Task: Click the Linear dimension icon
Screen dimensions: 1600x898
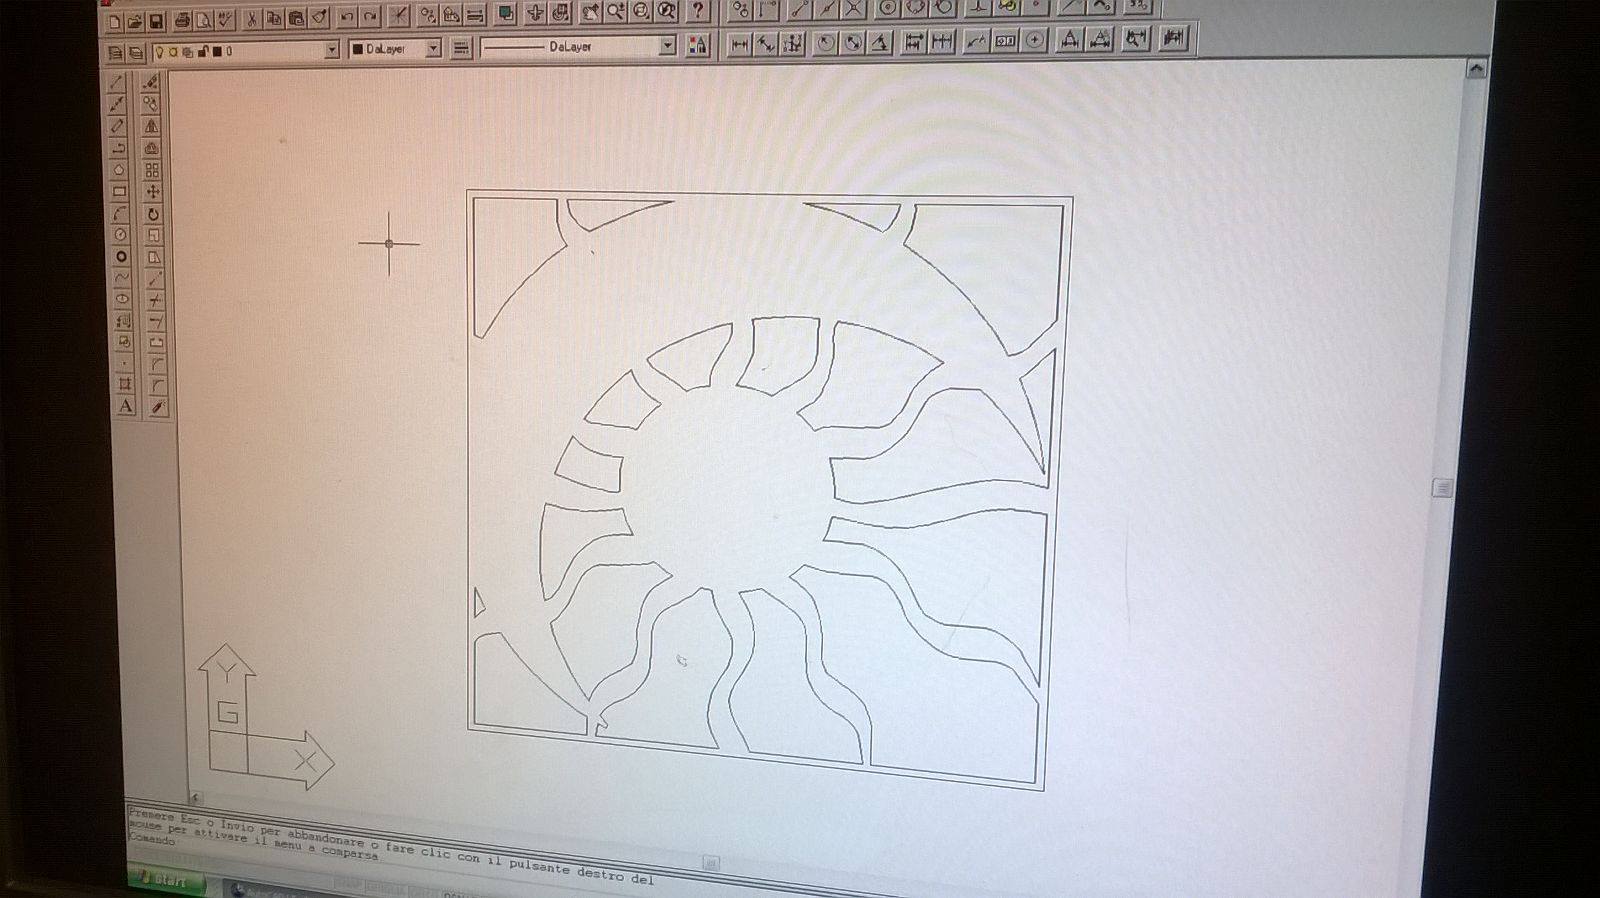Action: coord(739,43)
